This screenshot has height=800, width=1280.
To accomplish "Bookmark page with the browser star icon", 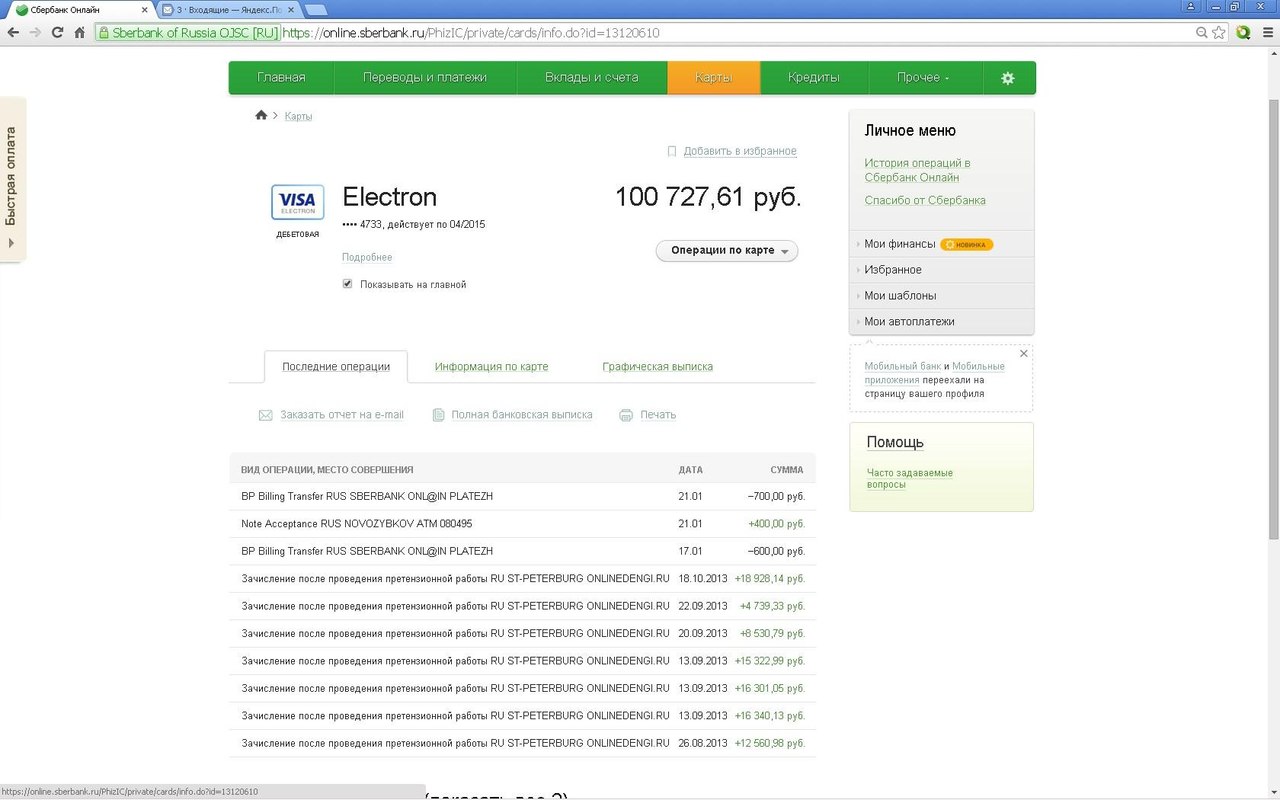I will 1218,32.
